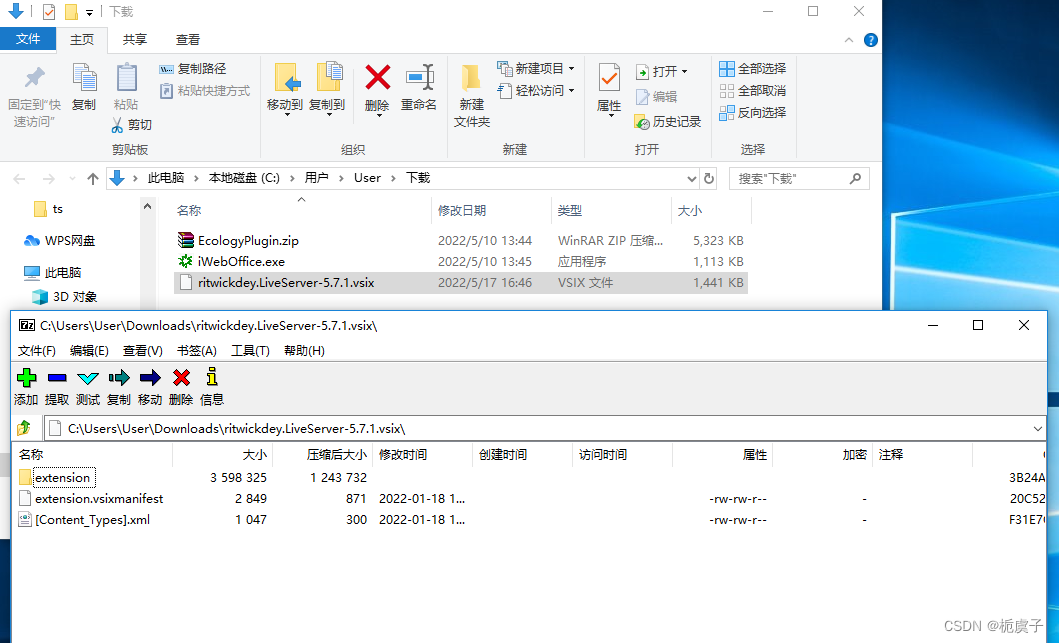
Task: Switch to Share (共享) ribbon tab
Action: point(134,39)
